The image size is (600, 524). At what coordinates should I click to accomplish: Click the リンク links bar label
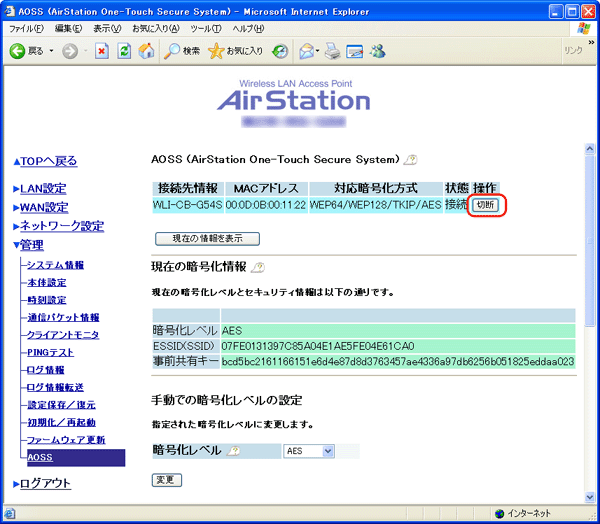tap(573, 51)
